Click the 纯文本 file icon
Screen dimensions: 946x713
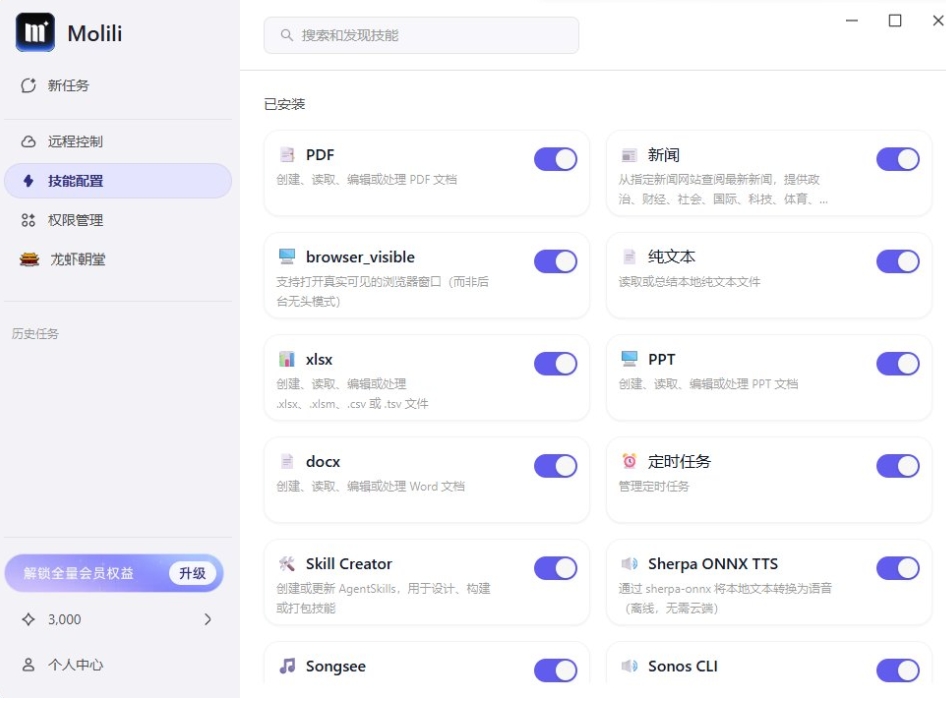coord(629,257)
